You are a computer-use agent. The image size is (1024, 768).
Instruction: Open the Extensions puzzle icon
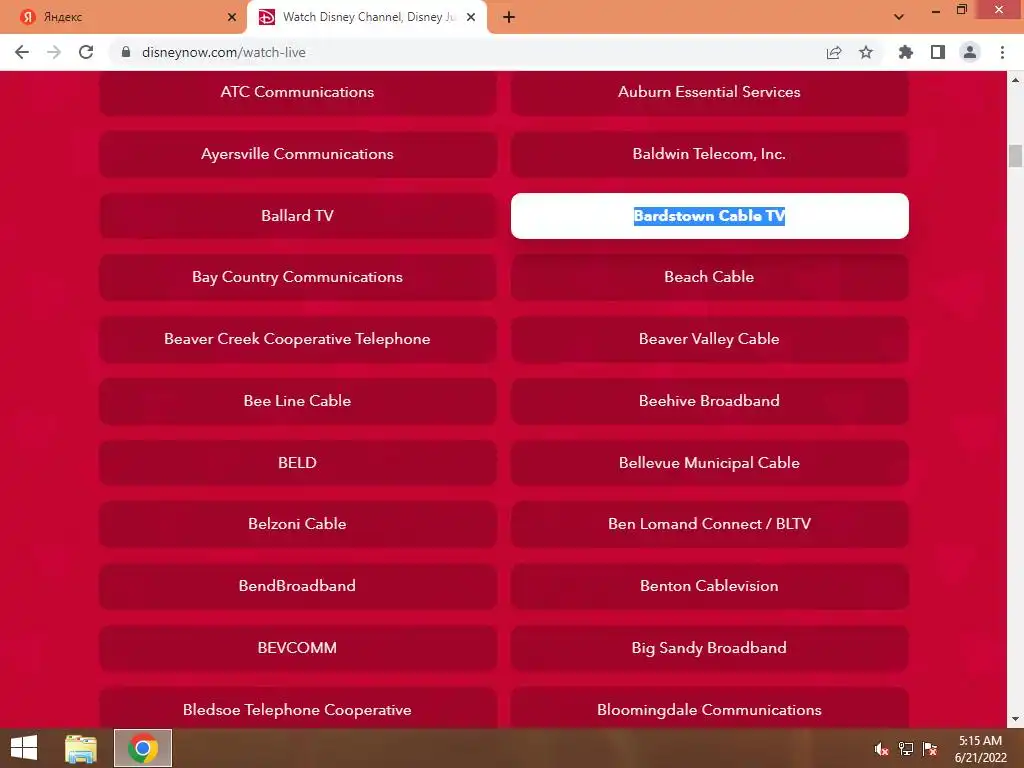click(x=905, y=52)
